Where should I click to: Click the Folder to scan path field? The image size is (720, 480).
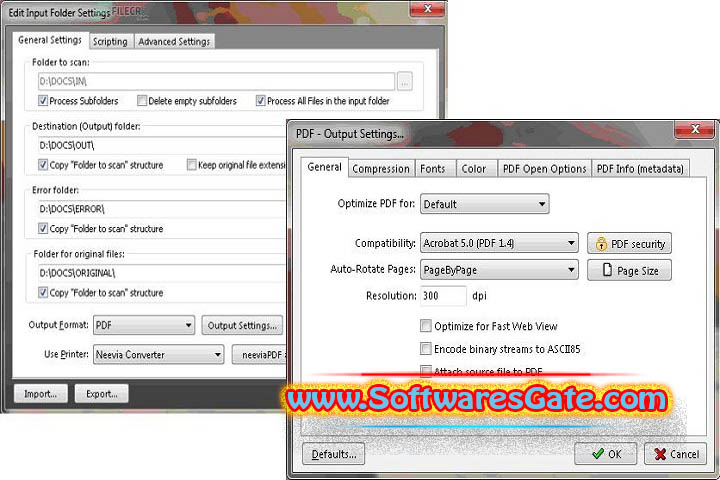point(216,82)
